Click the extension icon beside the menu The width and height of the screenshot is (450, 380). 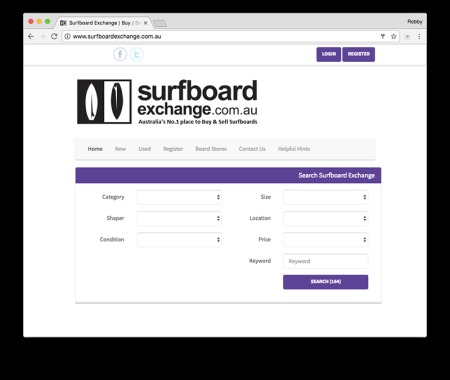[x=407, y=36]
